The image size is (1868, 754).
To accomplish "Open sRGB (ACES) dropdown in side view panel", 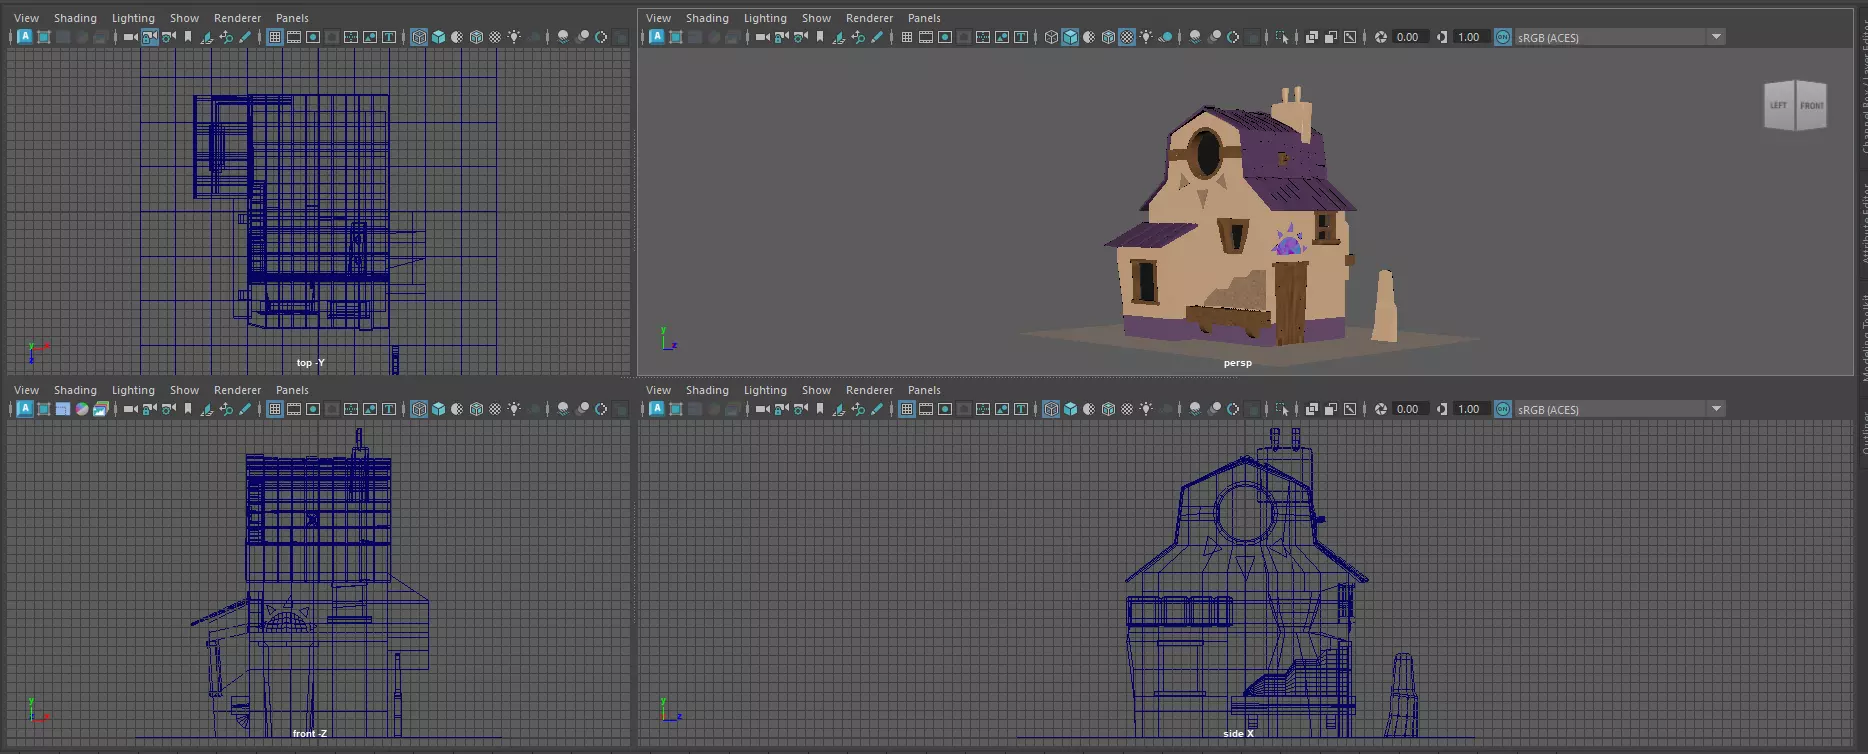I will coord(1620,409).
